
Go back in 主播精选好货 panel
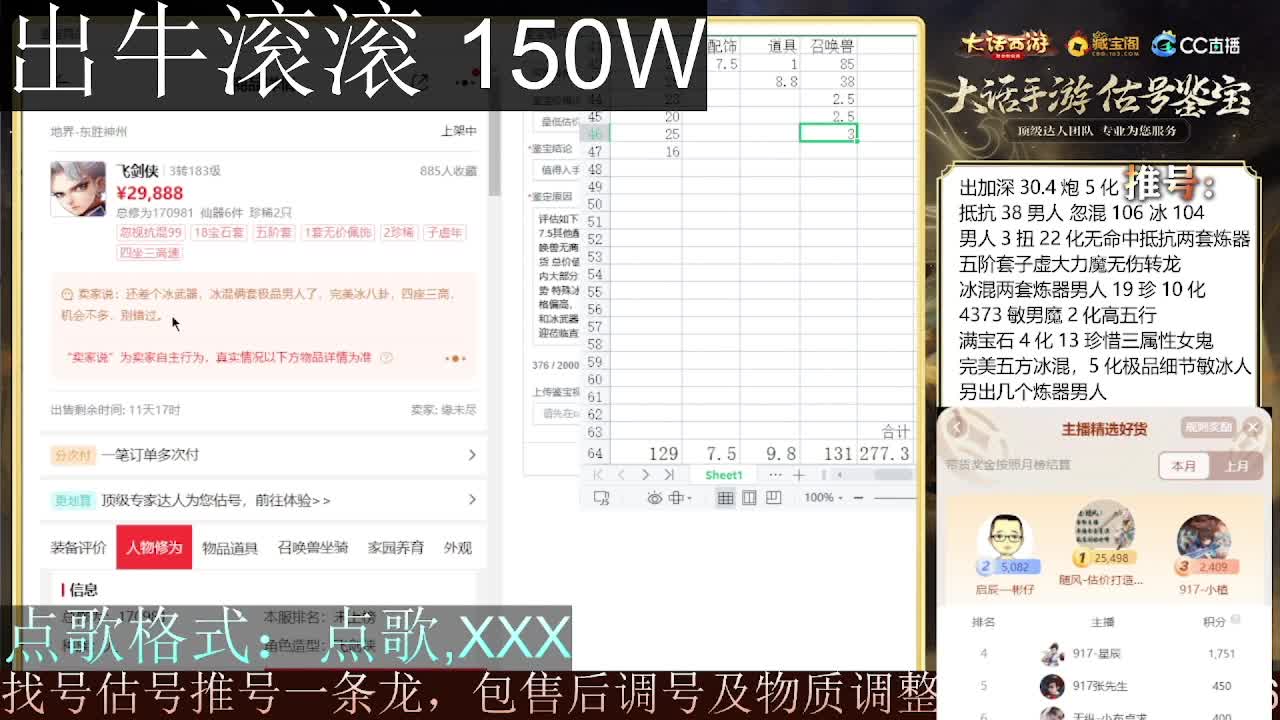(x=957, y=428)
